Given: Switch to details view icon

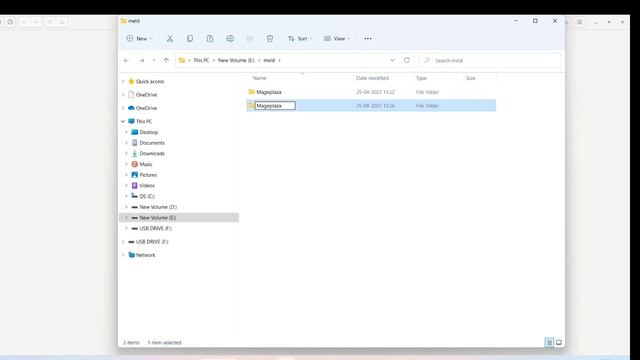Looking at the screenshot, I should tap(549, 342).
